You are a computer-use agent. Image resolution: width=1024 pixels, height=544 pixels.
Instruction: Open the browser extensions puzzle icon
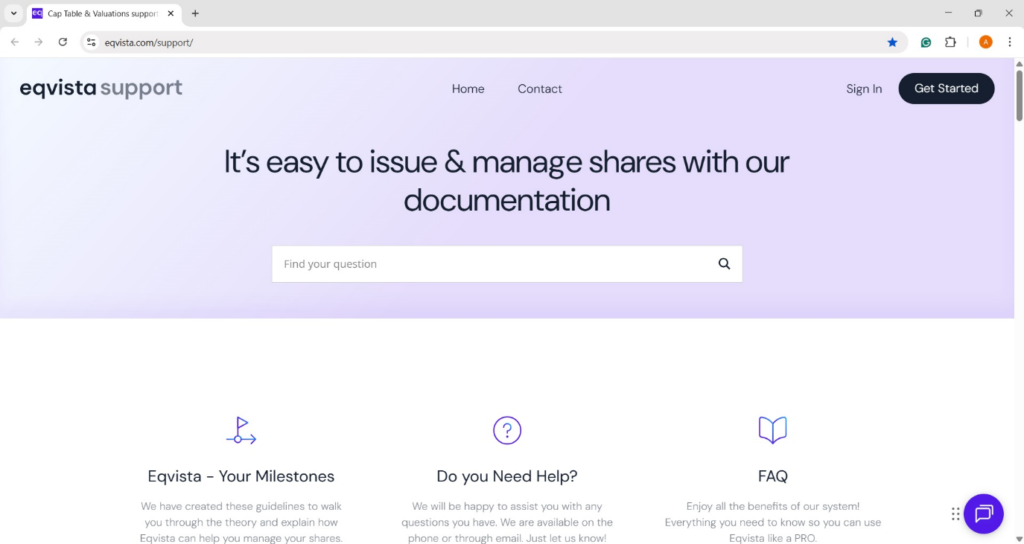pyautogui.click(x=950, y=42)
